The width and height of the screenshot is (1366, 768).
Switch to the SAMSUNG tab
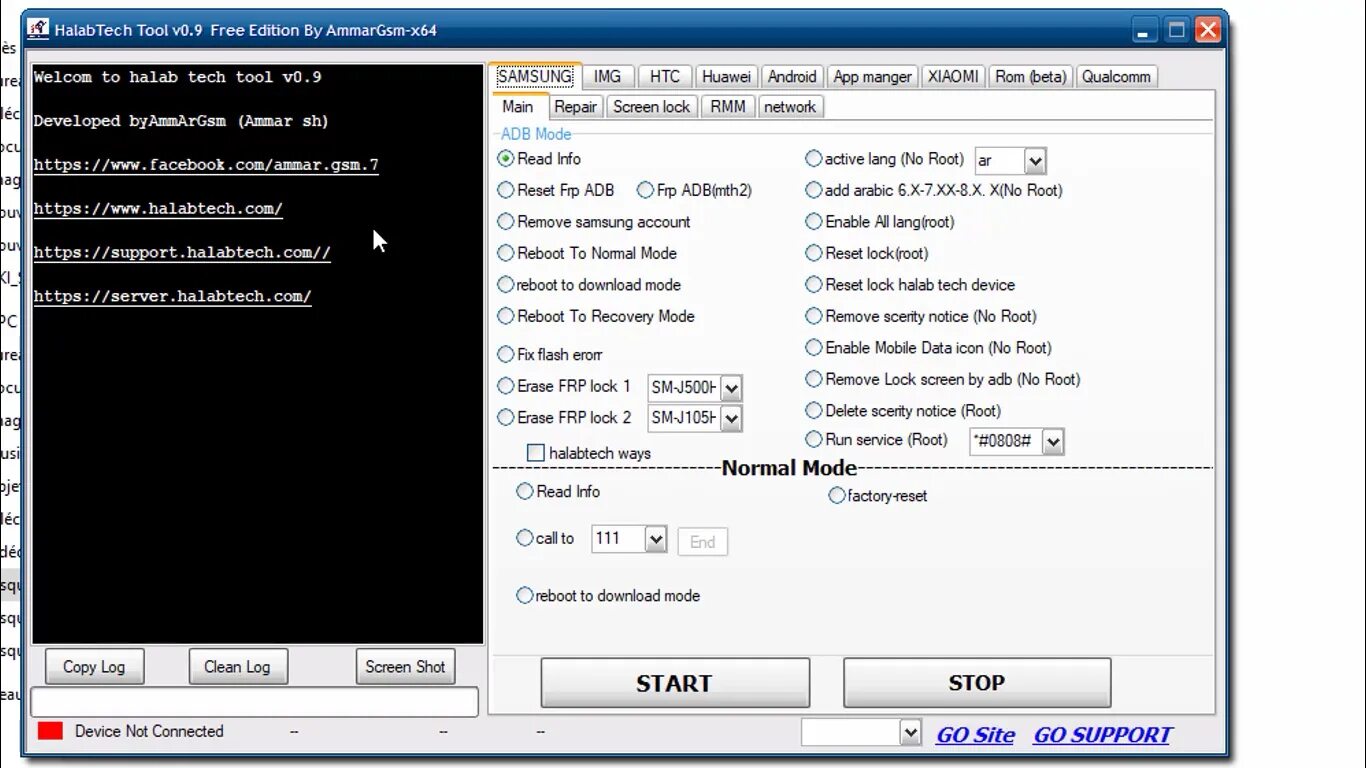pos(535,76)
